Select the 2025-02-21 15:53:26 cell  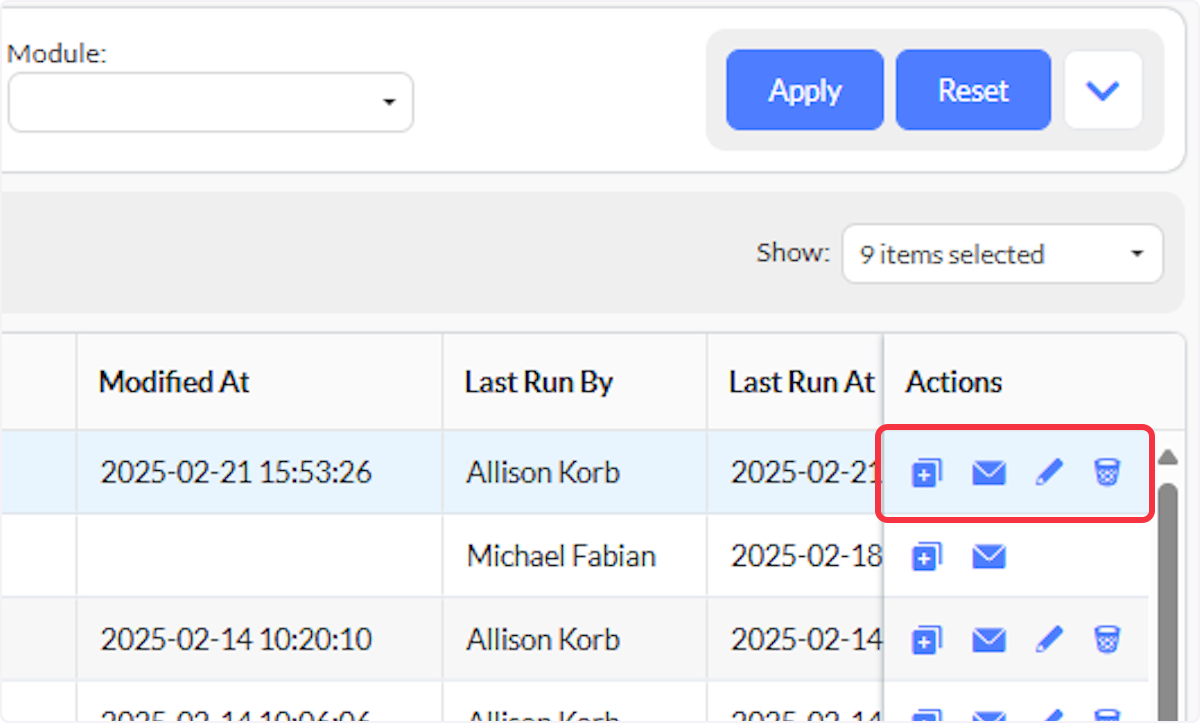tap(259, 472)
